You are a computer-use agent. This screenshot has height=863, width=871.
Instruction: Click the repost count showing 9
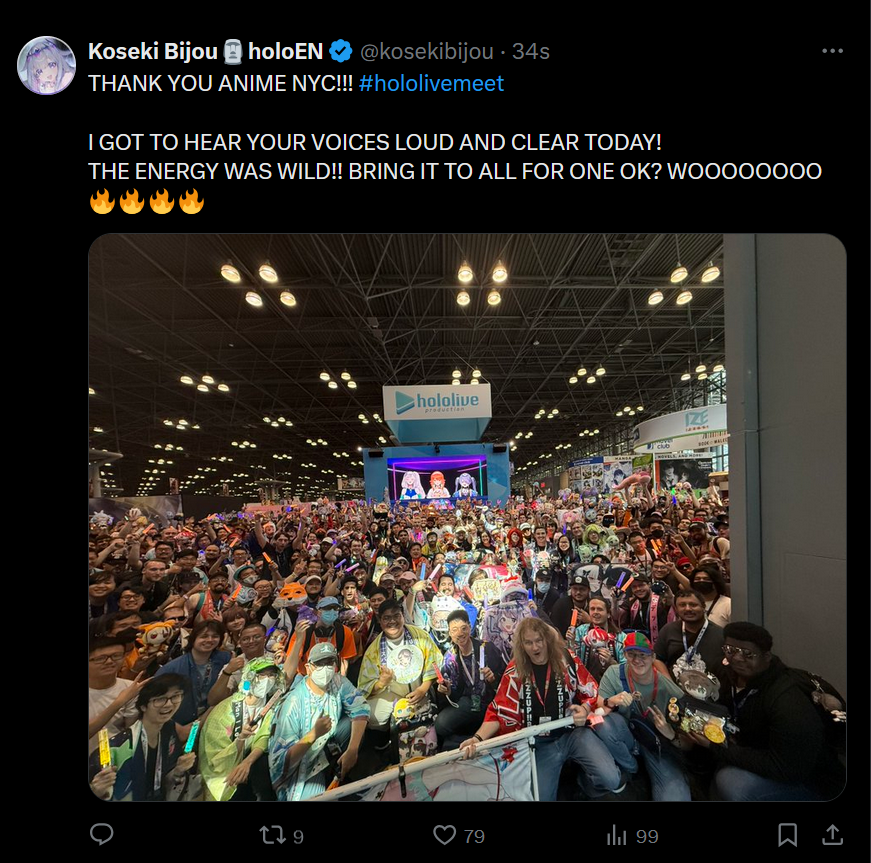coord(298,837)
